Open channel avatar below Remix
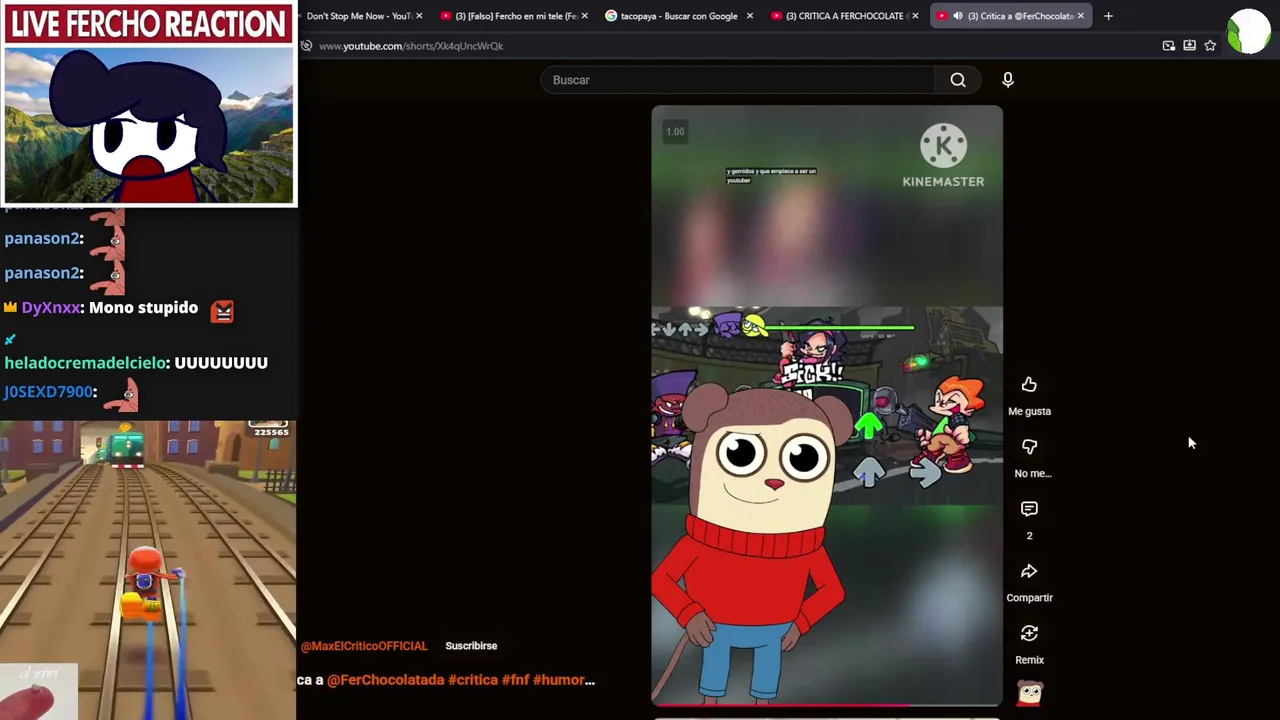Image resolution: width=1280 pixels, height=720 pixels. (1029, 692)
